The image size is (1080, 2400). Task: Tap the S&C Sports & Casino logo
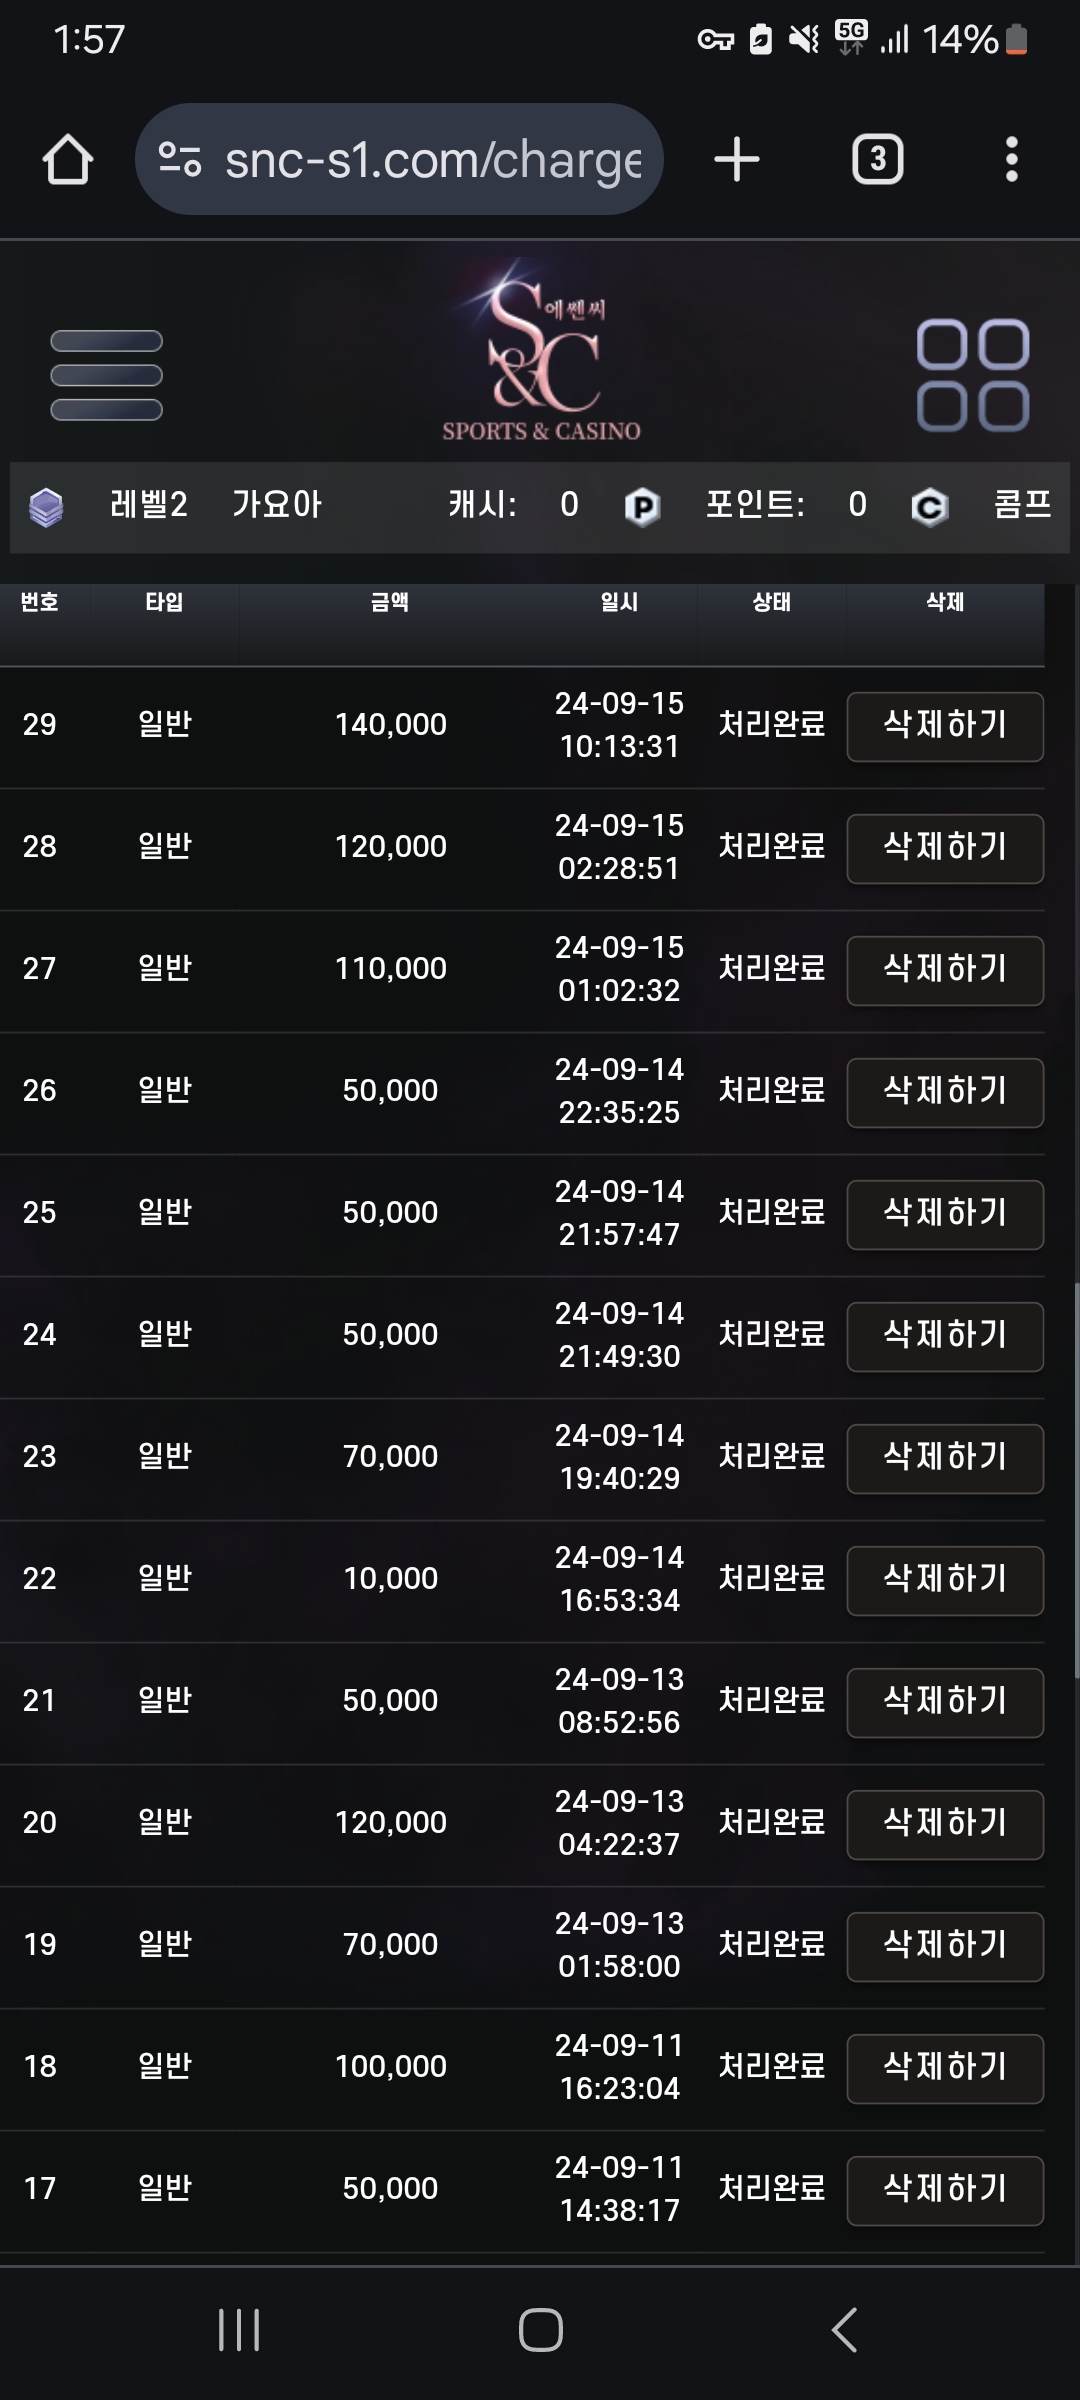[x=541, y=351]
